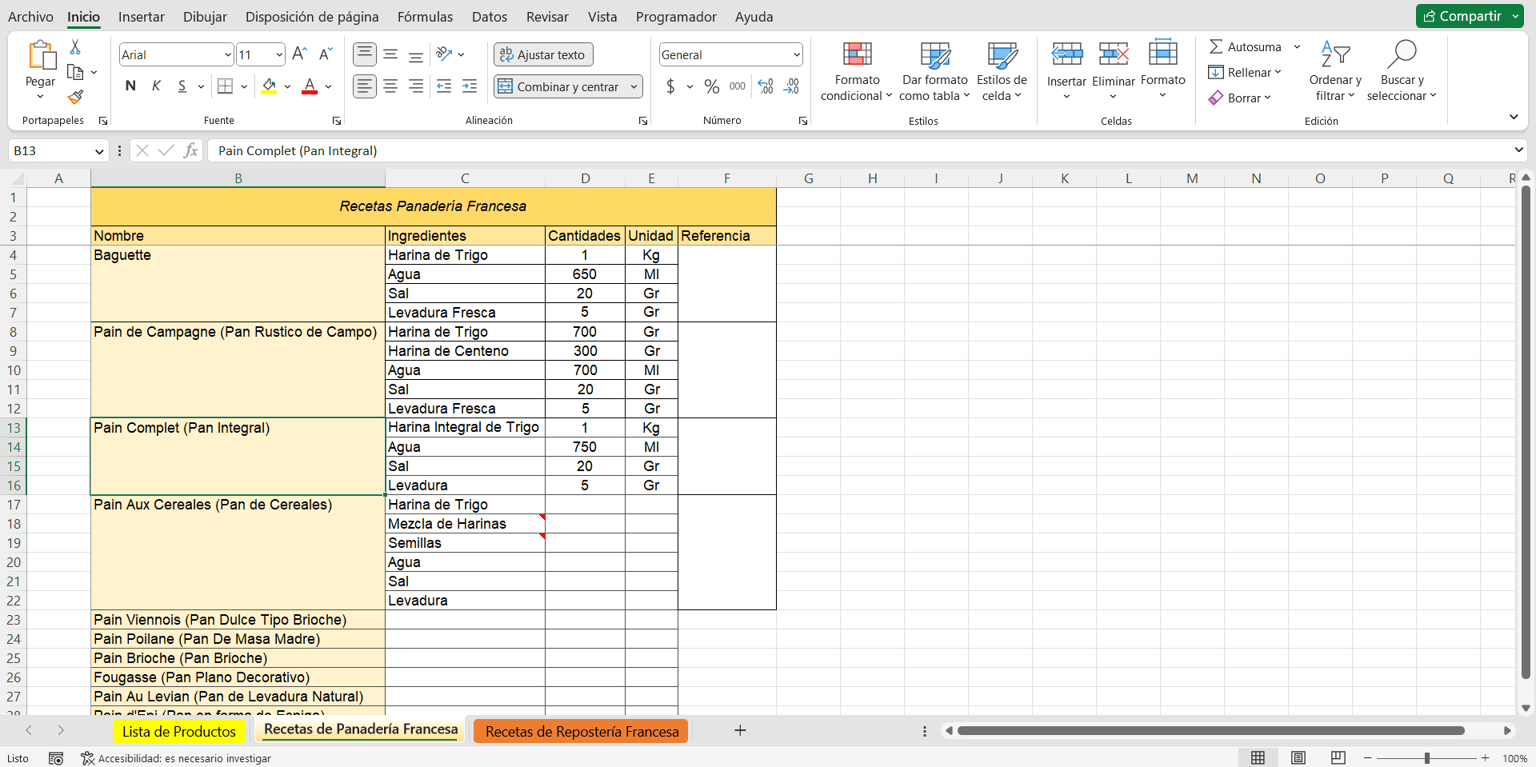Align text to top icon
Viewport: 1536px width, 767px height.
click(x=365, y=54)
